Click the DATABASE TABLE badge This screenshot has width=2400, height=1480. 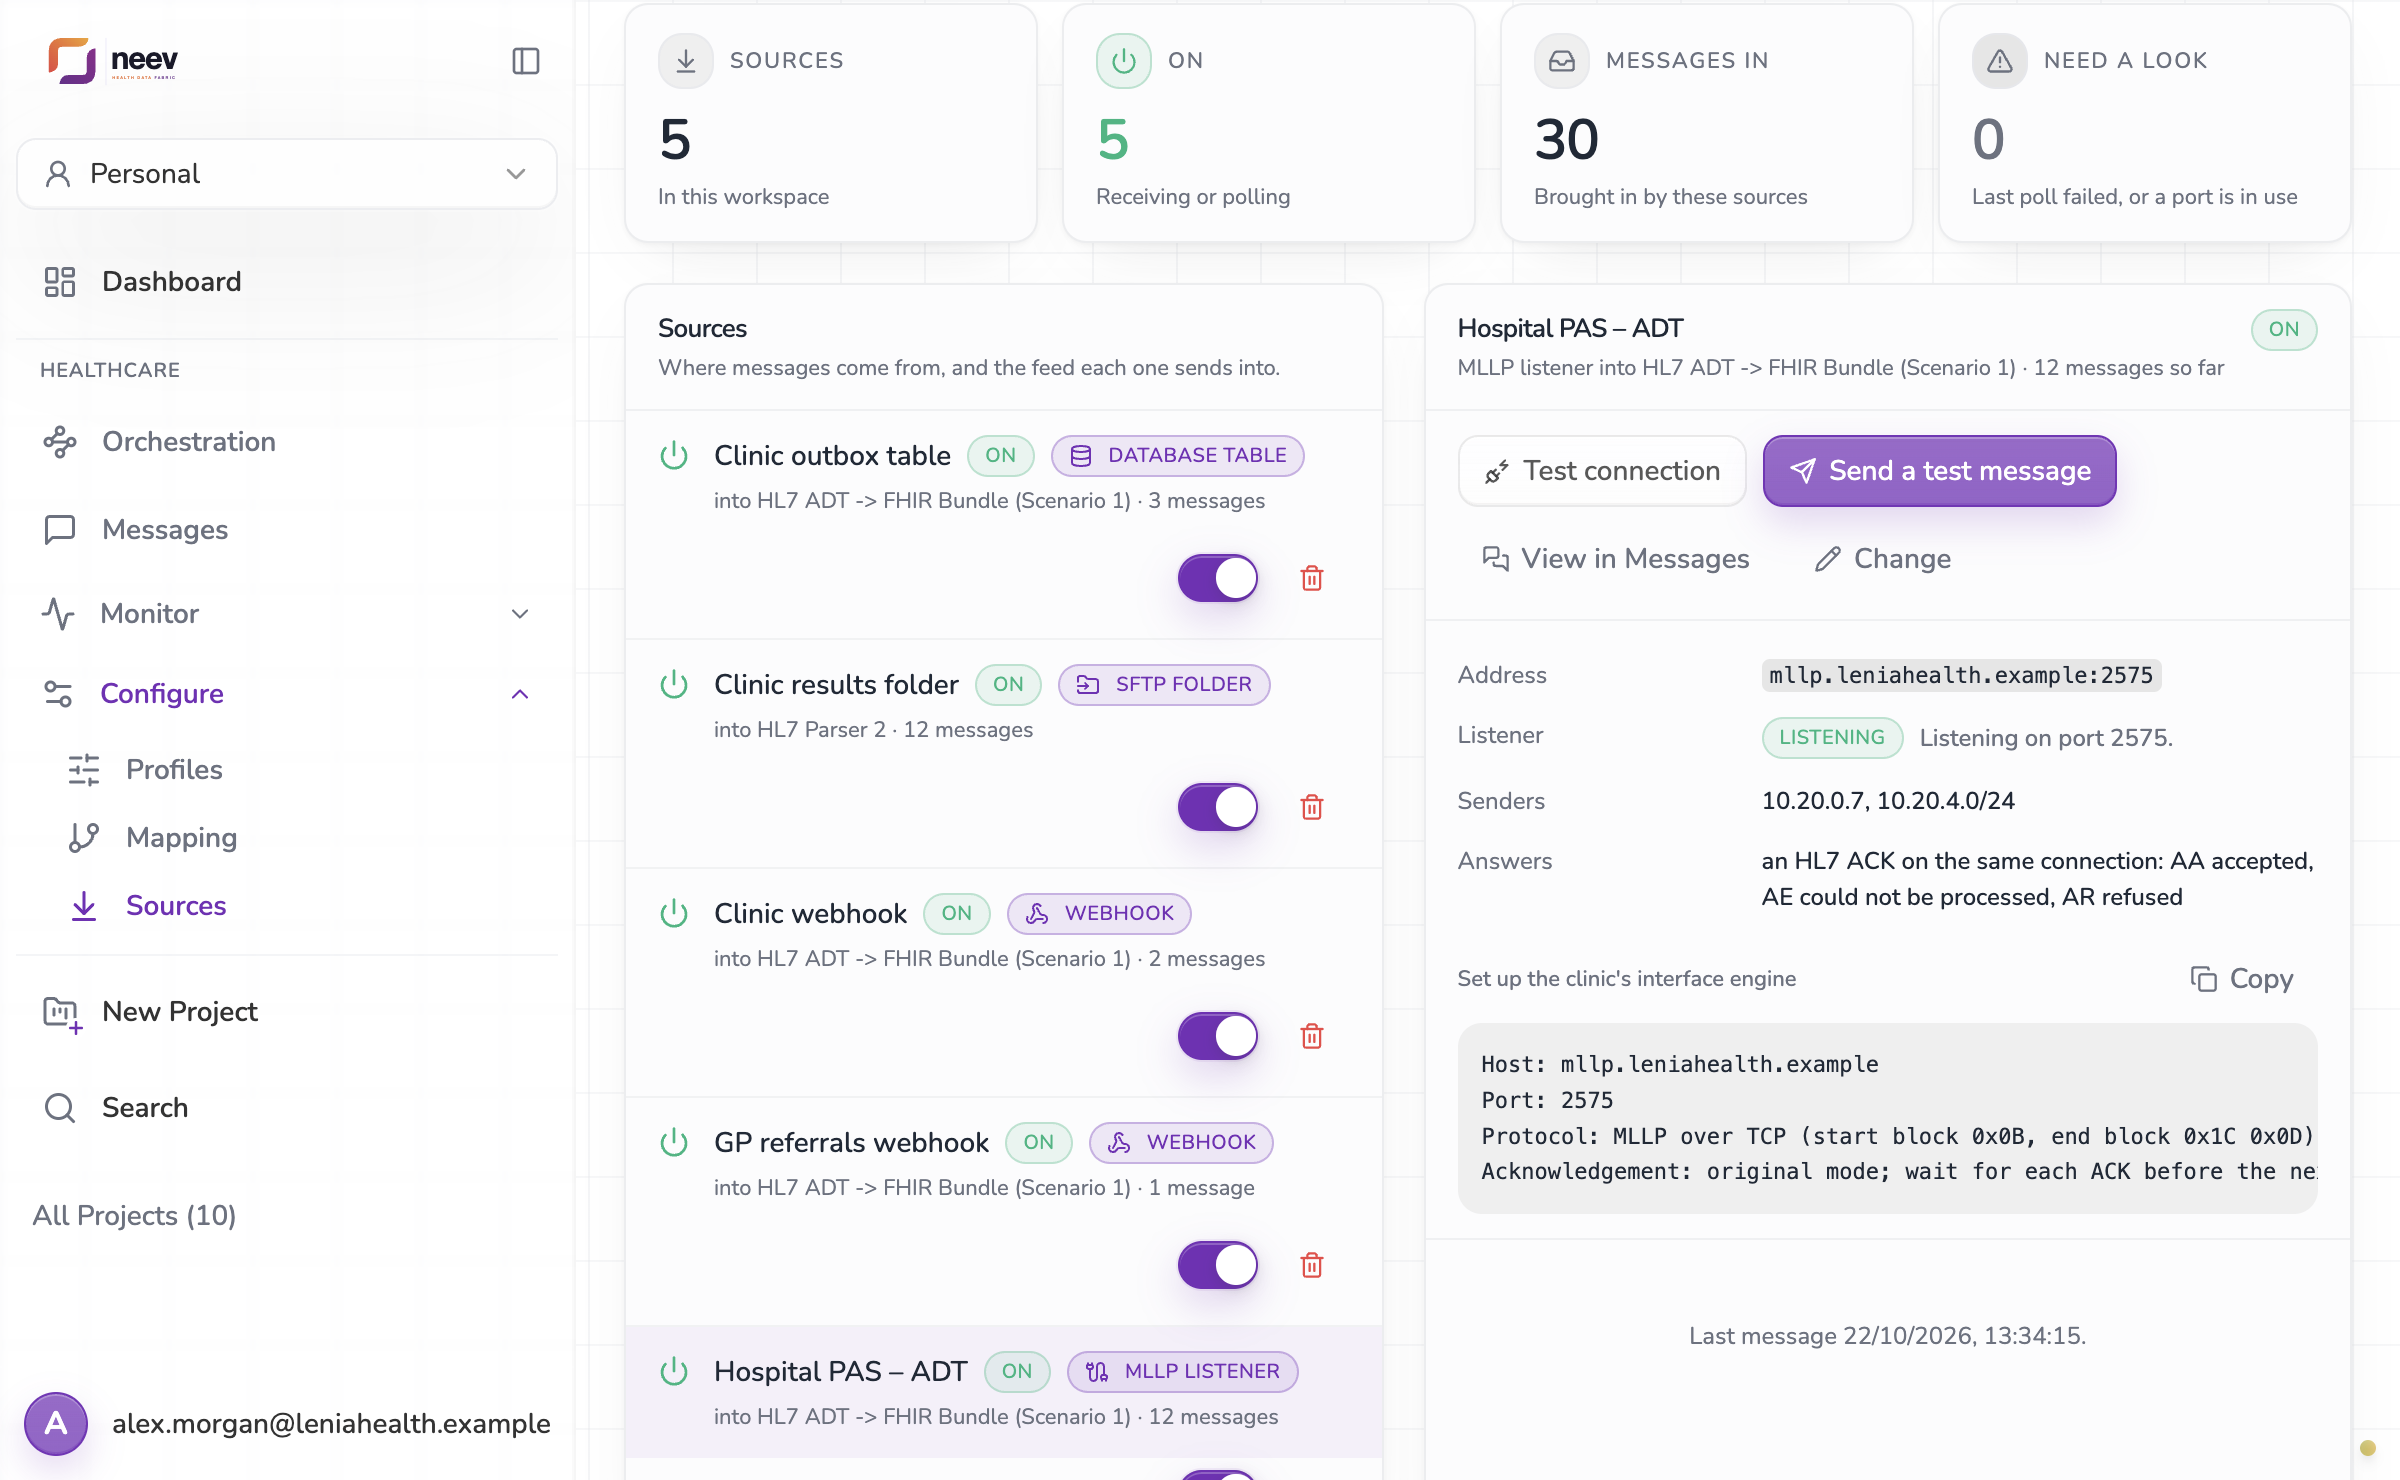click(1178, 456)
